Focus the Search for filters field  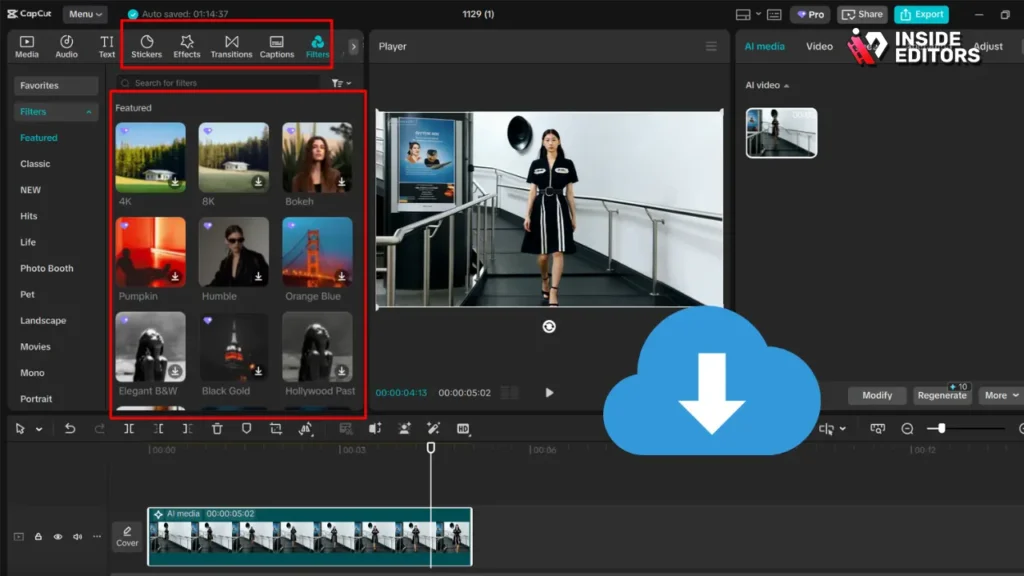(219, 83)
